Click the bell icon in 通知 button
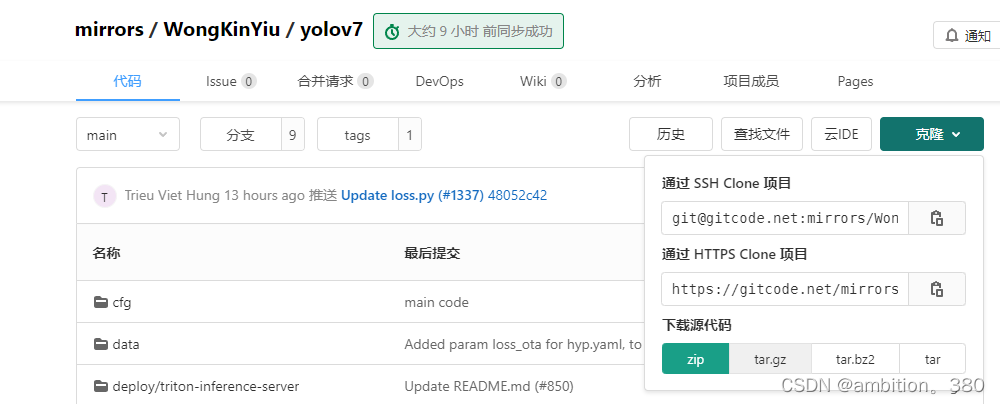 (x=952, y=36)
